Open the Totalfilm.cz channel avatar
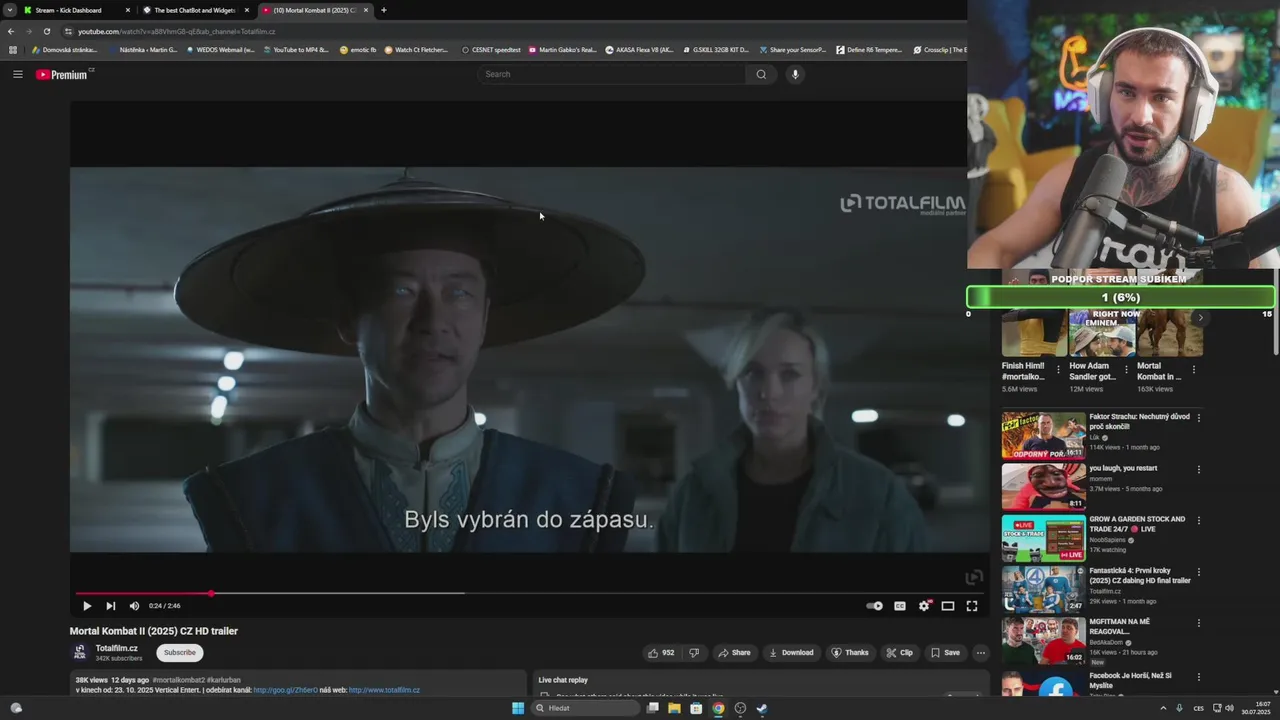Image resolution: width=1280 pixels, height=720 pixels. point(80,653)
